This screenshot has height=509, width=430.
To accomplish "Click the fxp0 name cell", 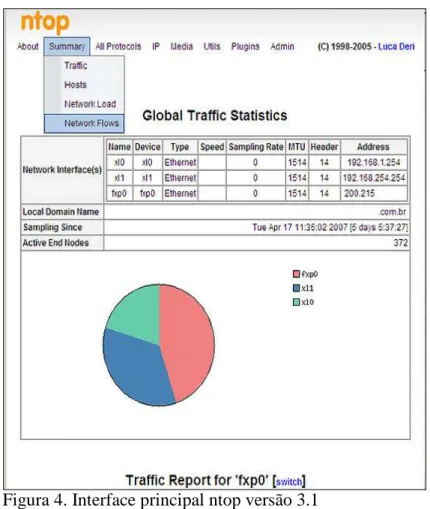I will (119, 193).
